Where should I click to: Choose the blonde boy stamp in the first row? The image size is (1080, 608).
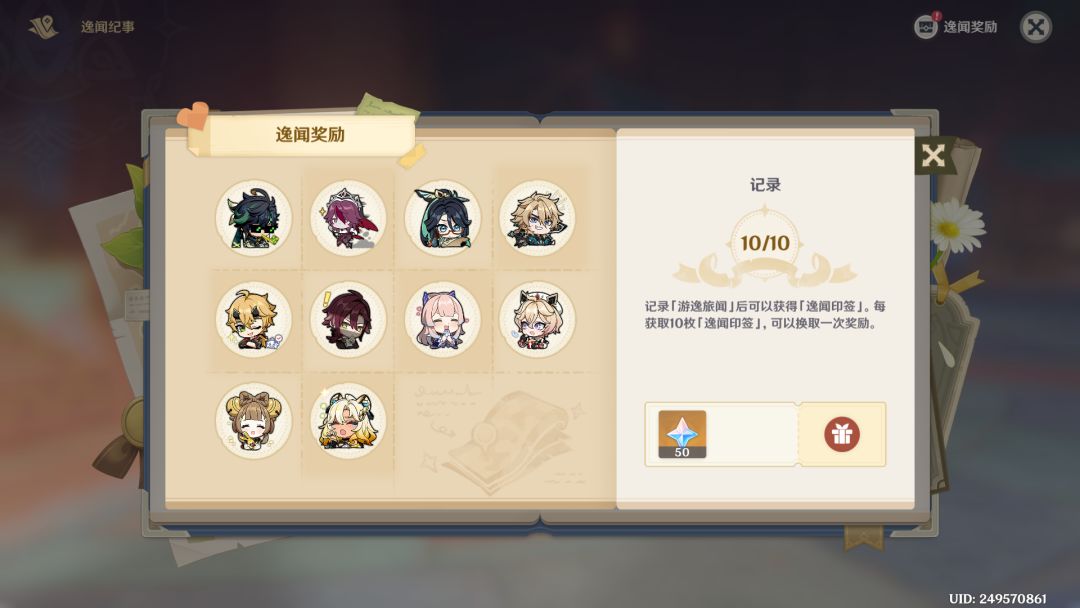[x=537, y=218]
